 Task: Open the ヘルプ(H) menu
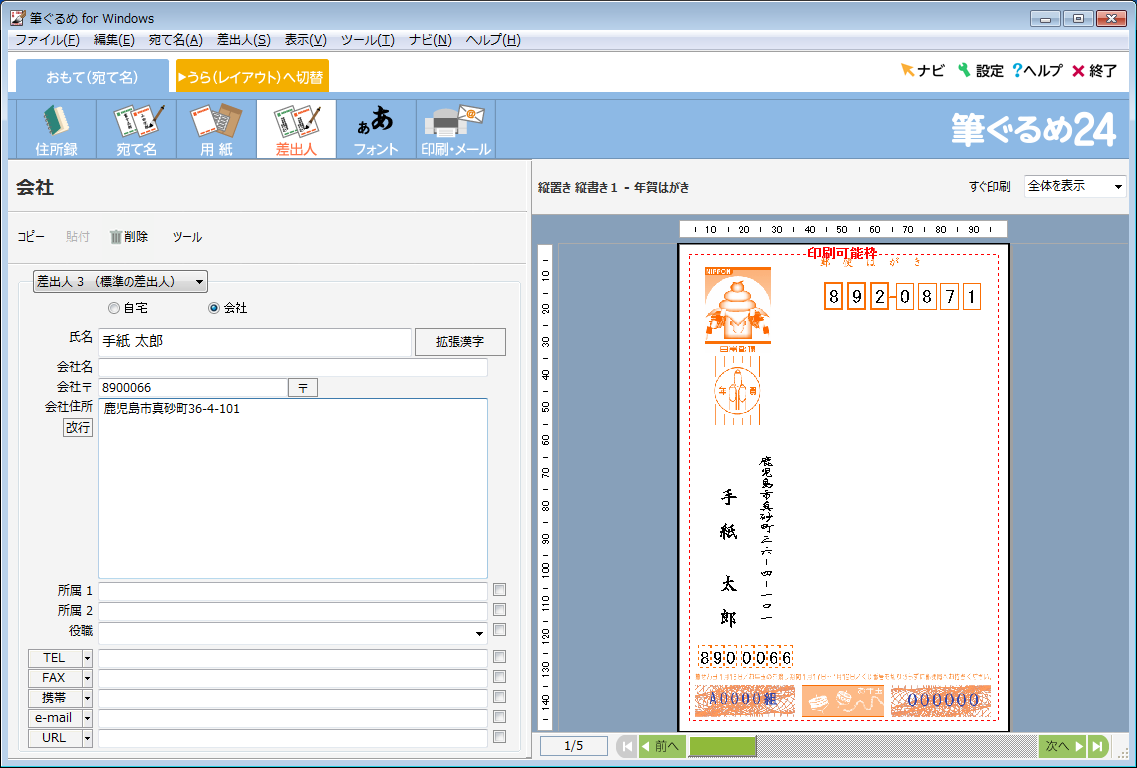coord(493,40)
